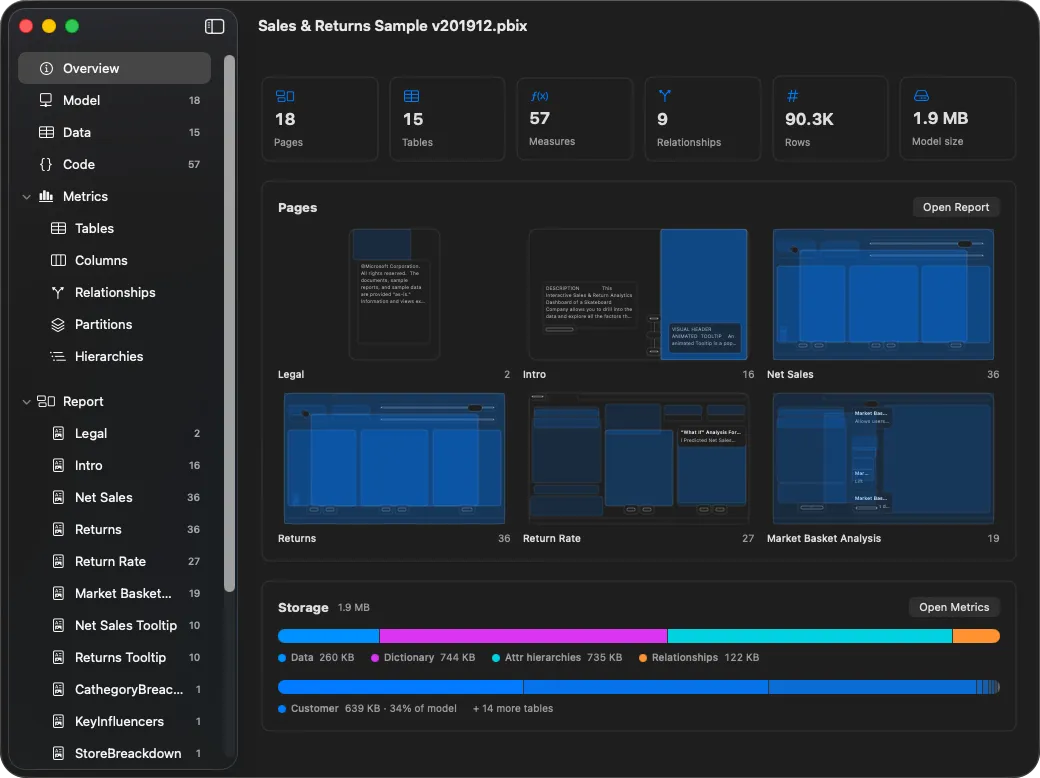
Task: Click the KeyInfluencers page icon
Action: tap(58, 721)
